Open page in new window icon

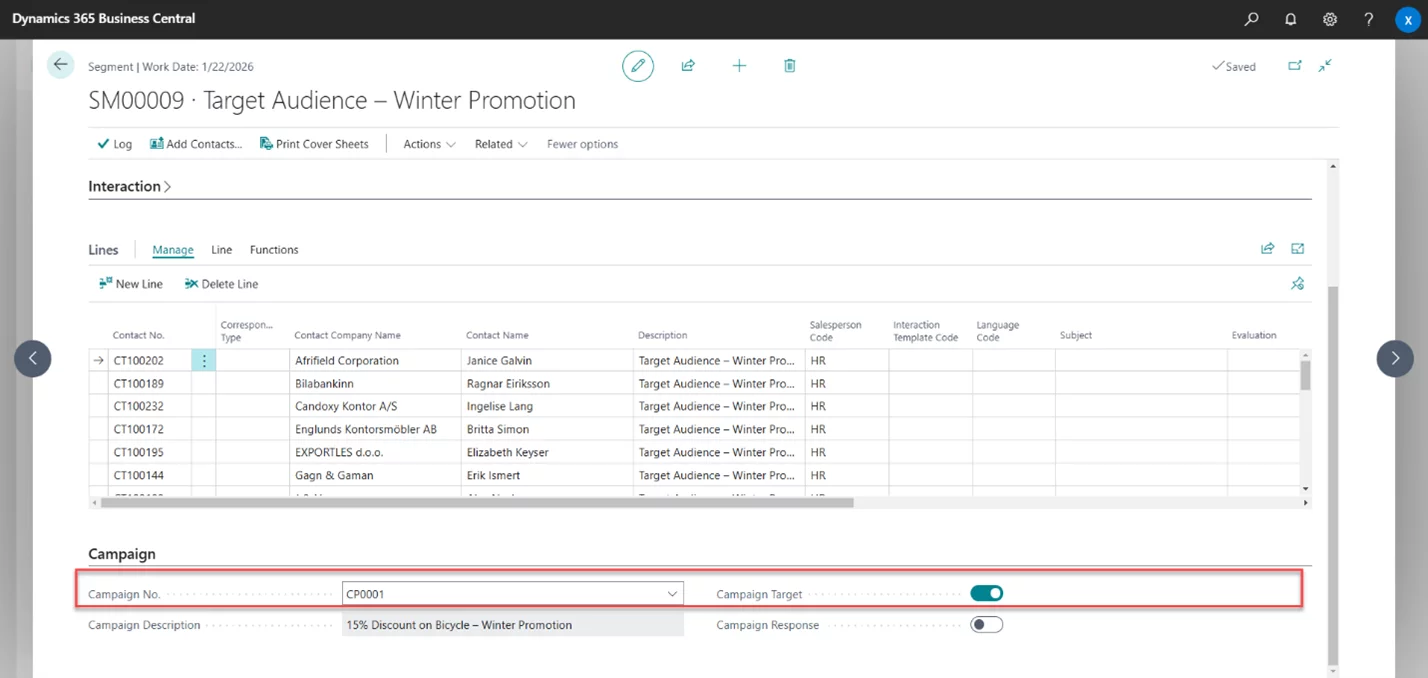(x=1295, y=66)
